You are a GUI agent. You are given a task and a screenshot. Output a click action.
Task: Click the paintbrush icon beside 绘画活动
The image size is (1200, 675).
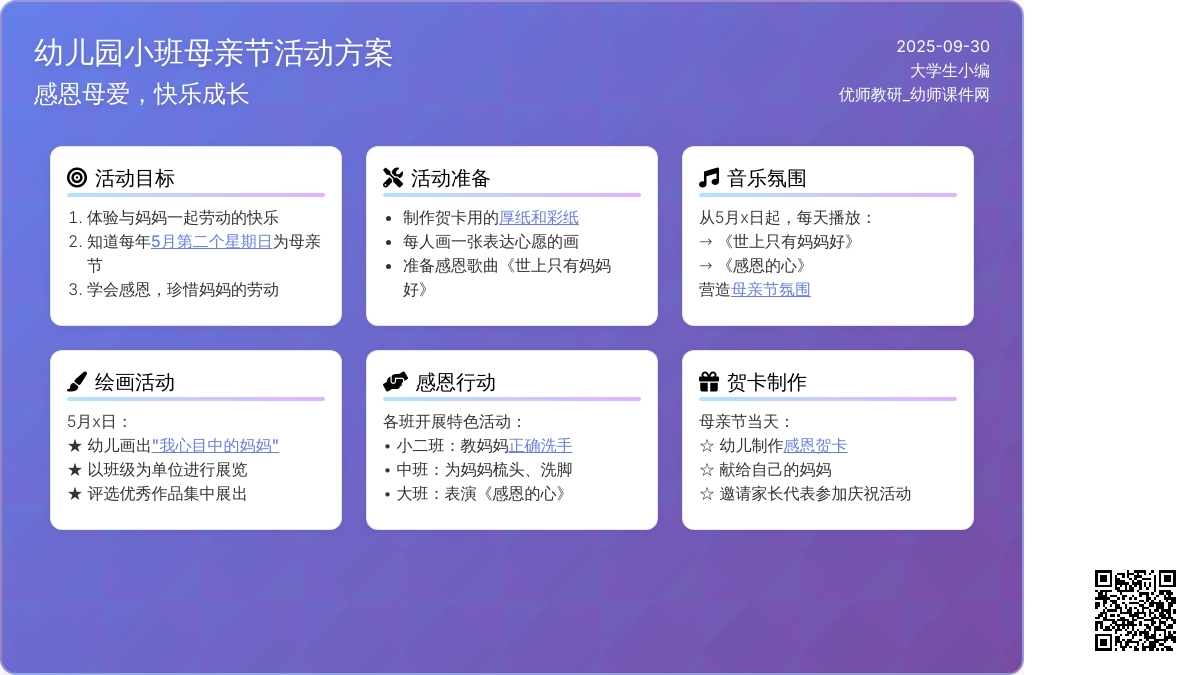77,382
